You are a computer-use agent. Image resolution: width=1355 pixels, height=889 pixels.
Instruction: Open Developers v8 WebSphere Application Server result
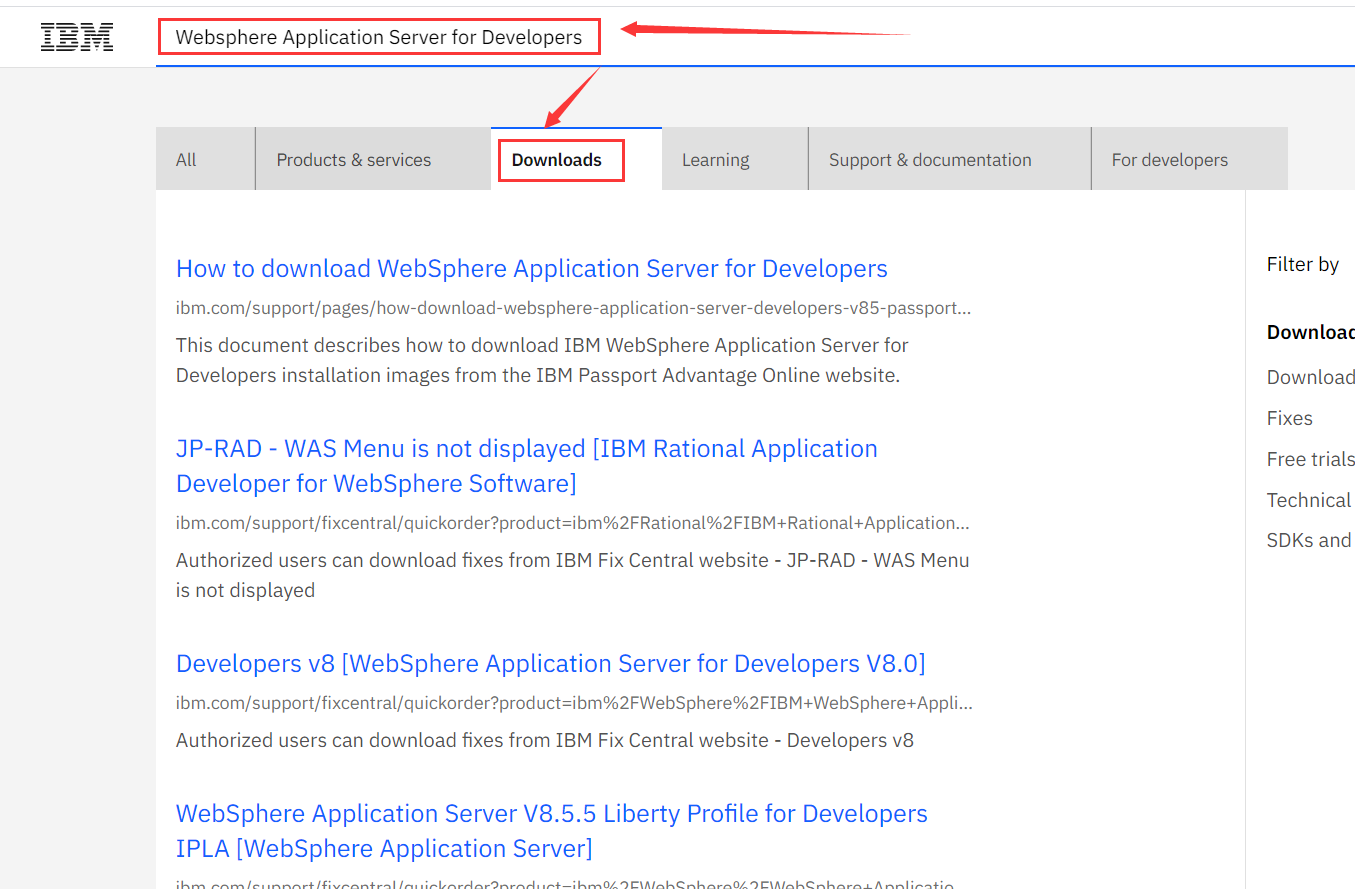[x=551, y=663]
